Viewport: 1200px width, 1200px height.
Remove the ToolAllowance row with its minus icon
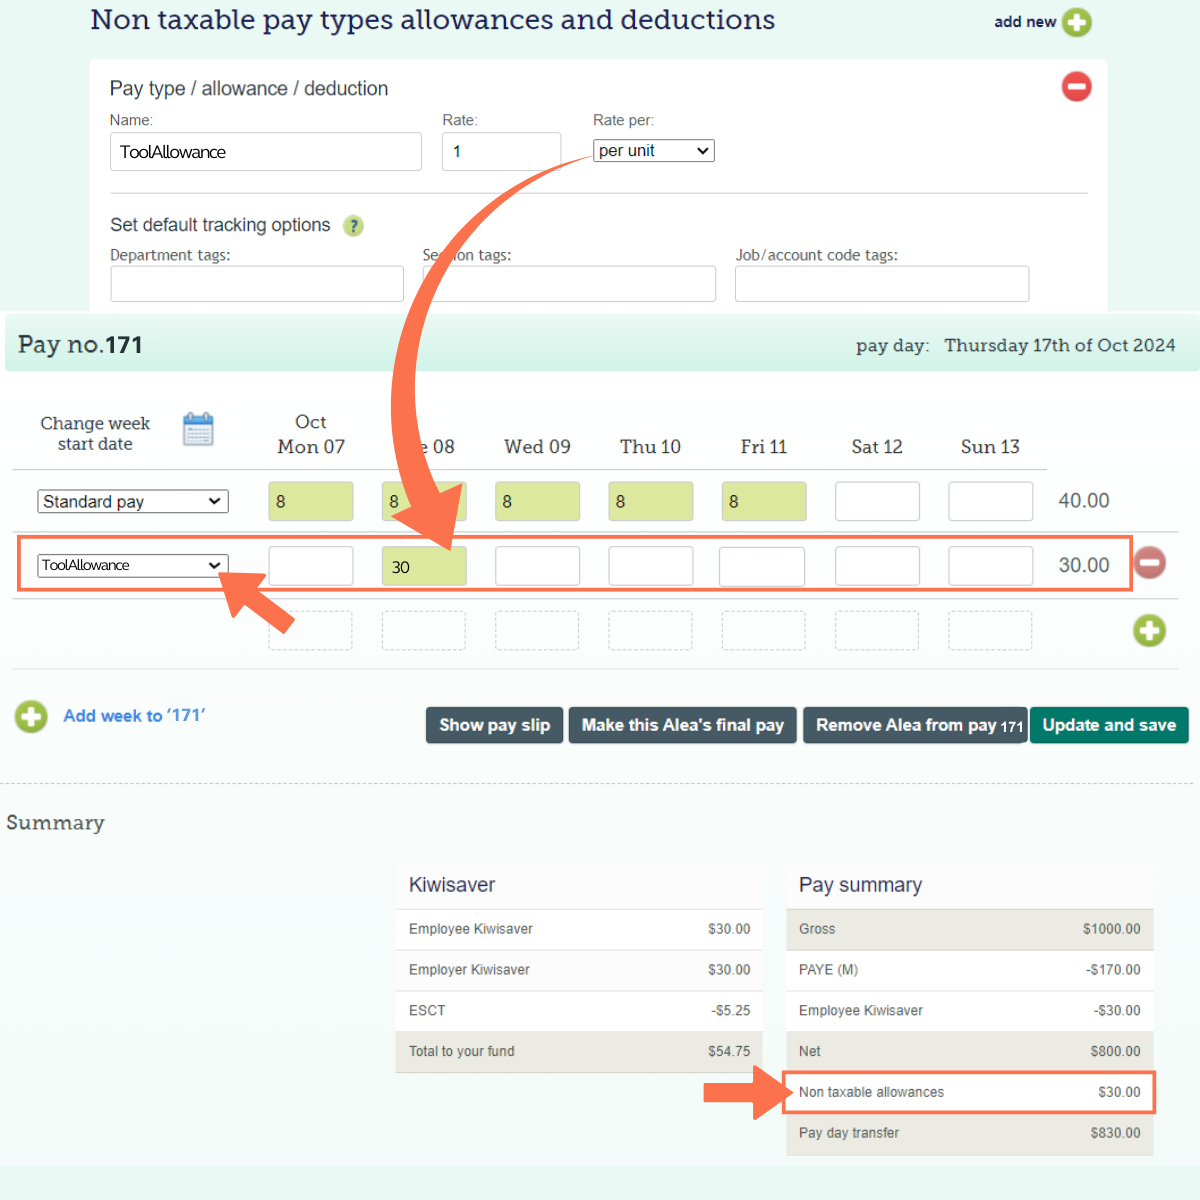pos(1149,563)
